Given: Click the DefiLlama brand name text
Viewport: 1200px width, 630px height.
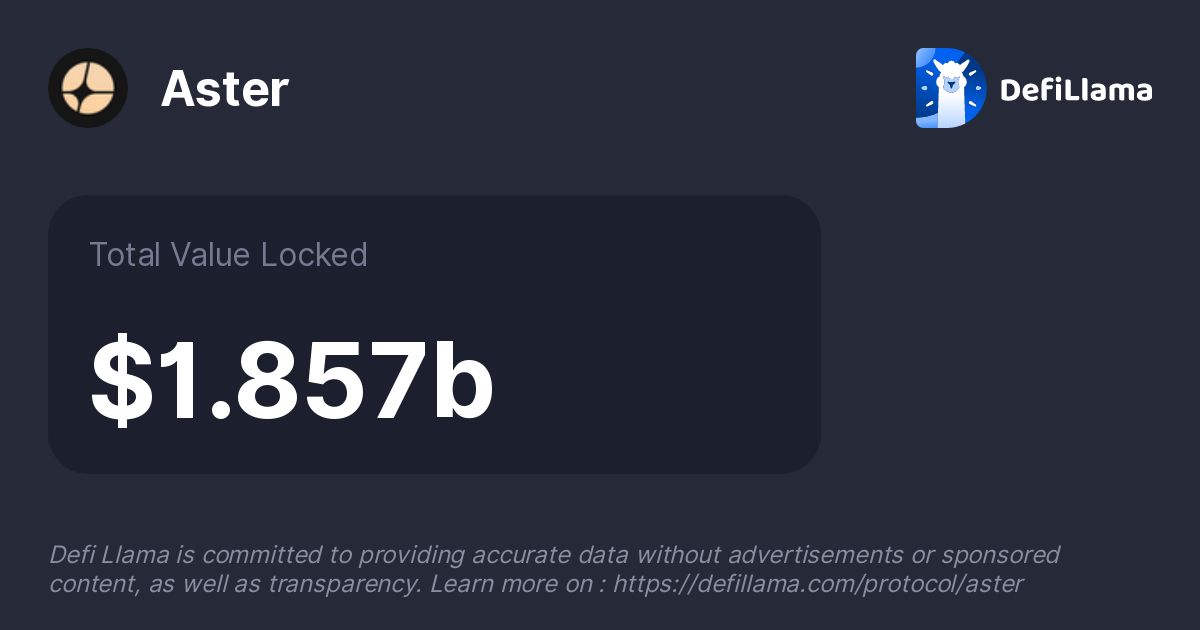Looking at the screenshot, I should click(1076, 90).
